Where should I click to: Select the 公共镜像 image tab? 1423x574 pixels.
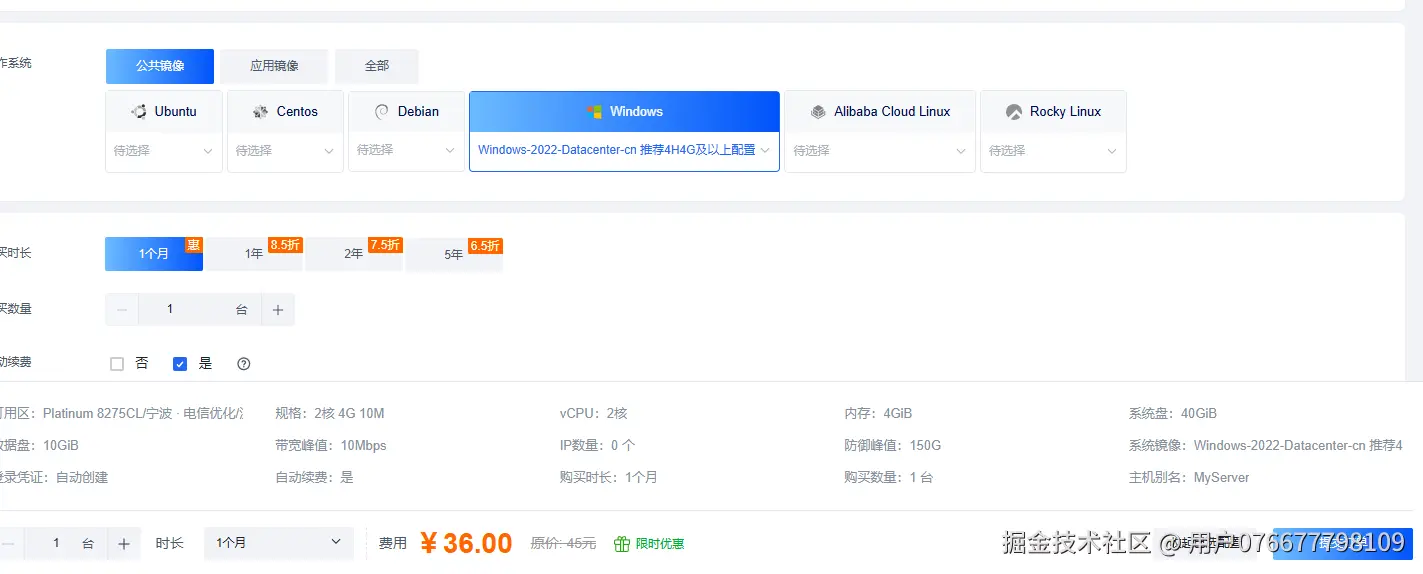160,66
